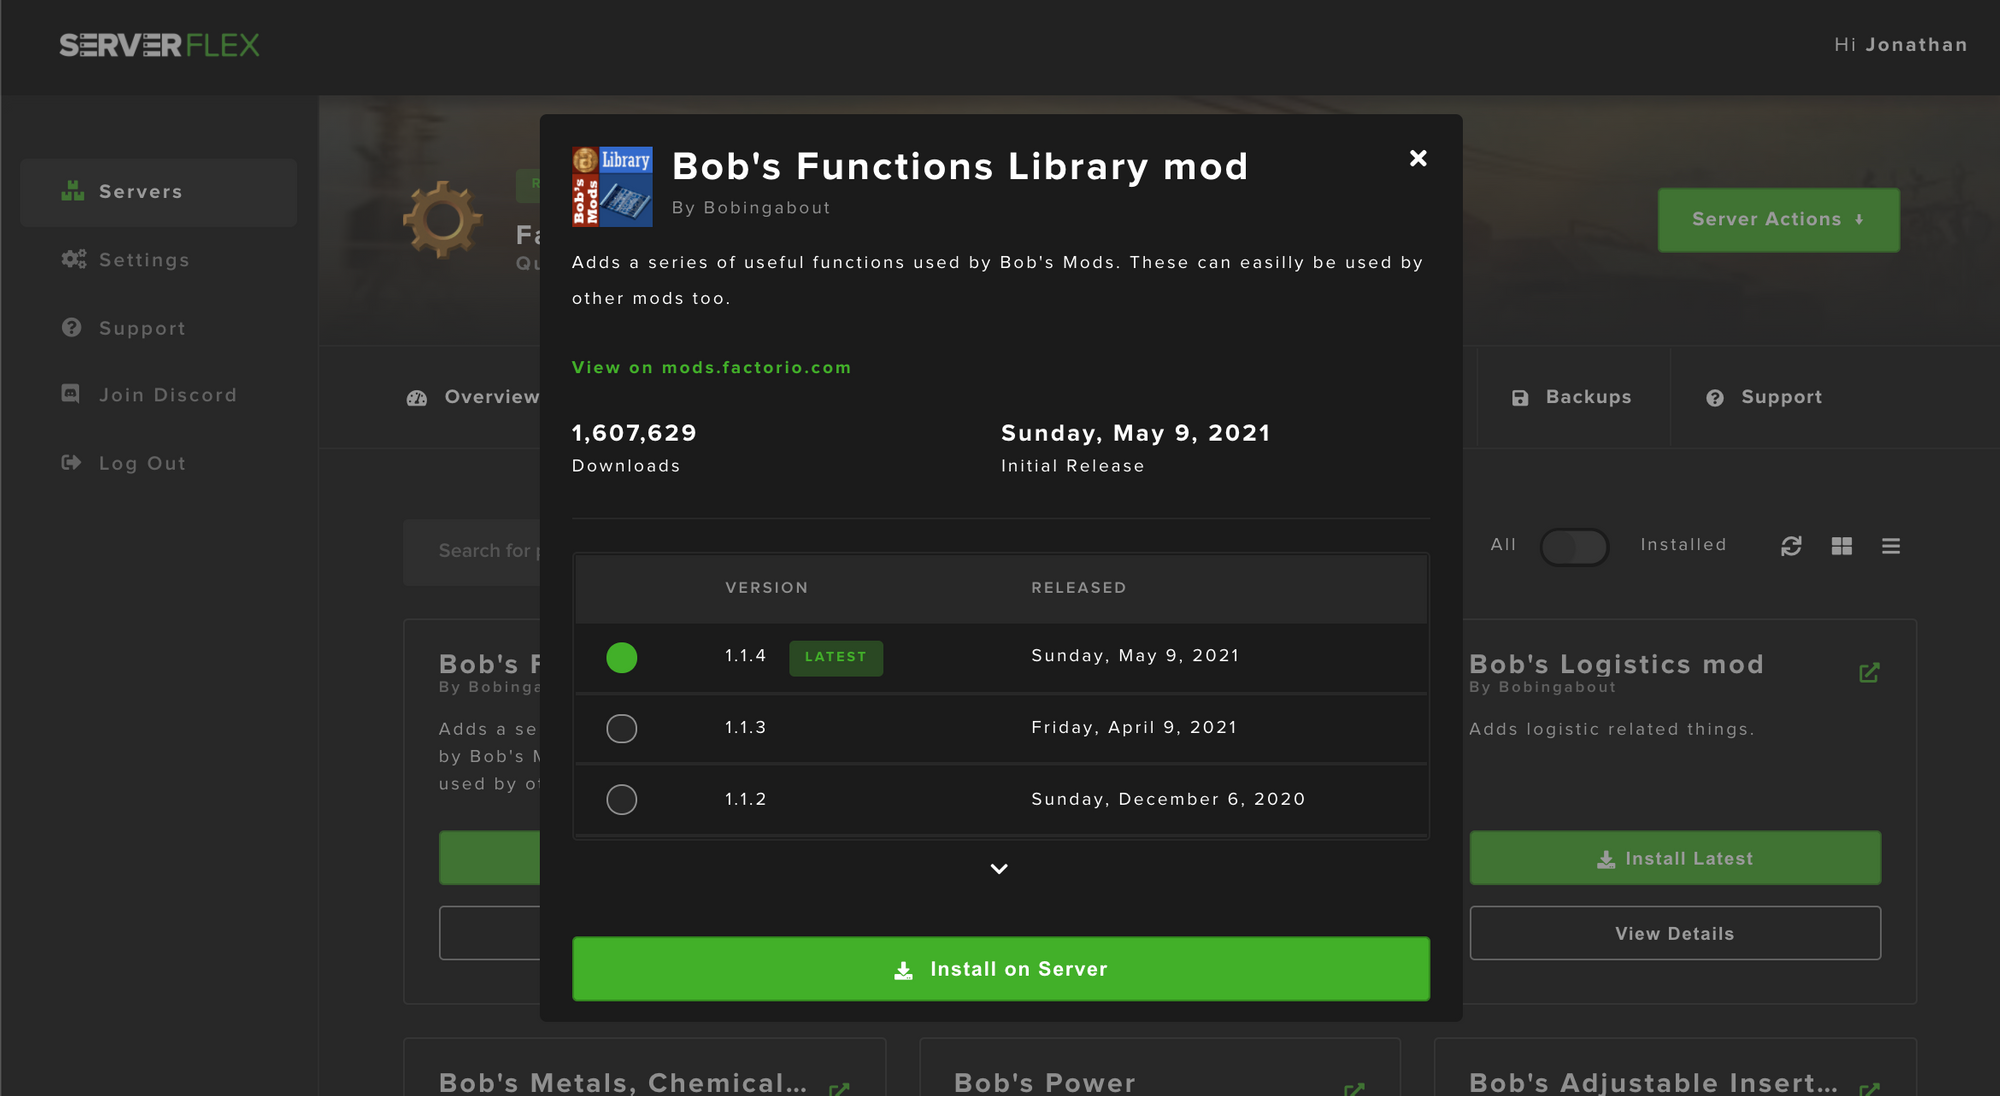Click the Settings gears icon in sidebar
Viewport: 2000px width, 1096px height.
pyautogui.click(x=74, y=259)
